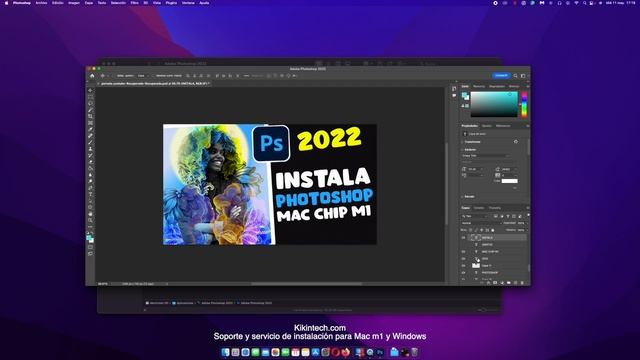This screenshot has height=360, width=640.
Task: Hide the 2022 text layer
Action: (463, 258)
